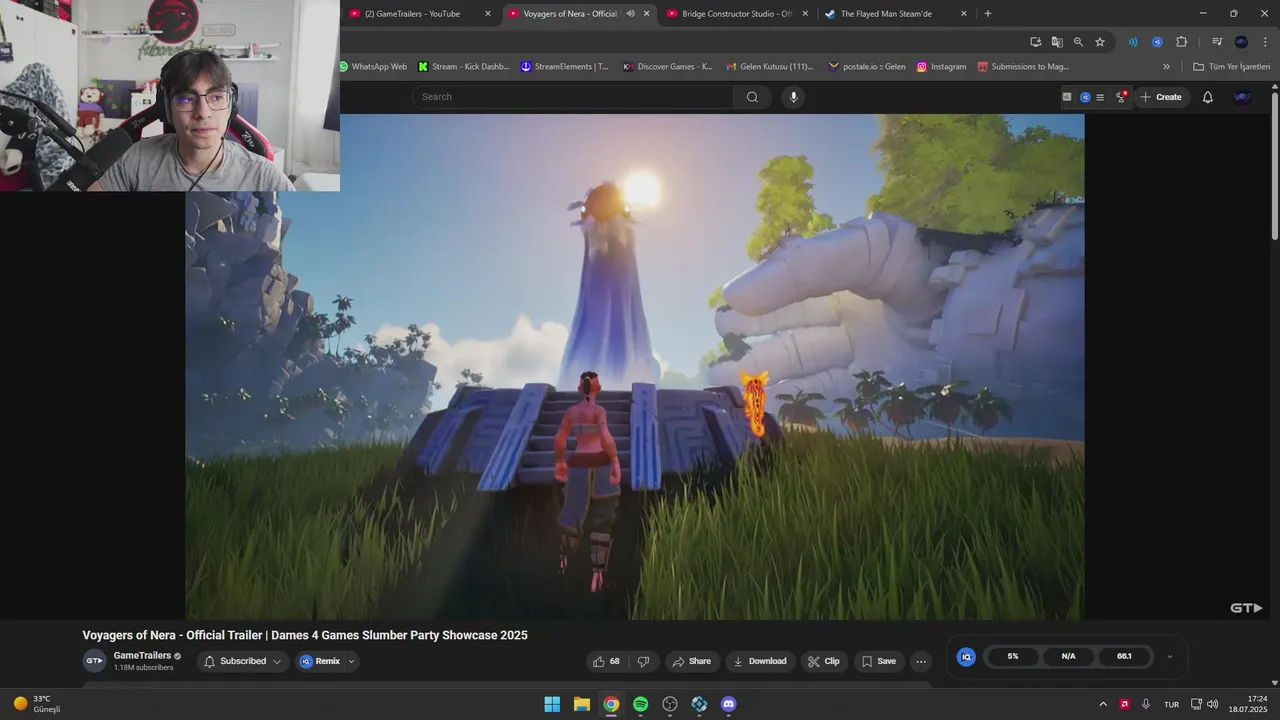This screenshot has width=1280, height=720.
Task: Open more actions three-dot button below video
Action: (921, 661)
